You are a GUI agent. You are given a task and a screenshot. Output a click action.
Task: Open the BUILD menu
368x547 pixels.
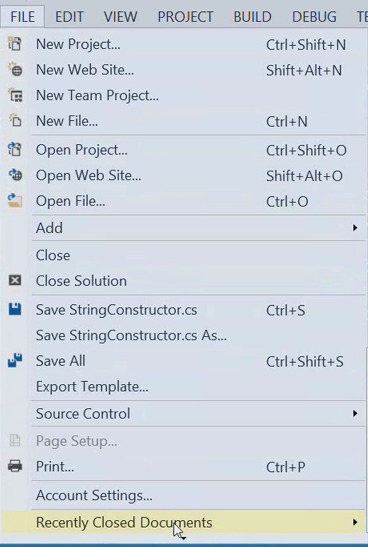253,17
